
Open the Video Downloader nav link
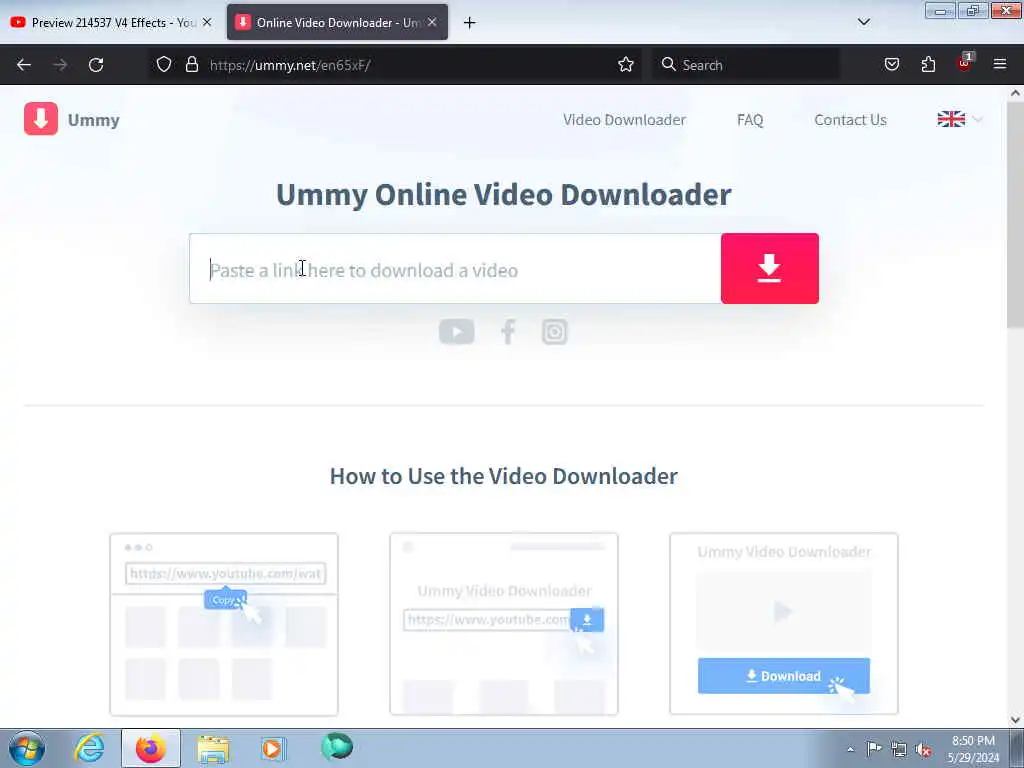pos(624,120)
